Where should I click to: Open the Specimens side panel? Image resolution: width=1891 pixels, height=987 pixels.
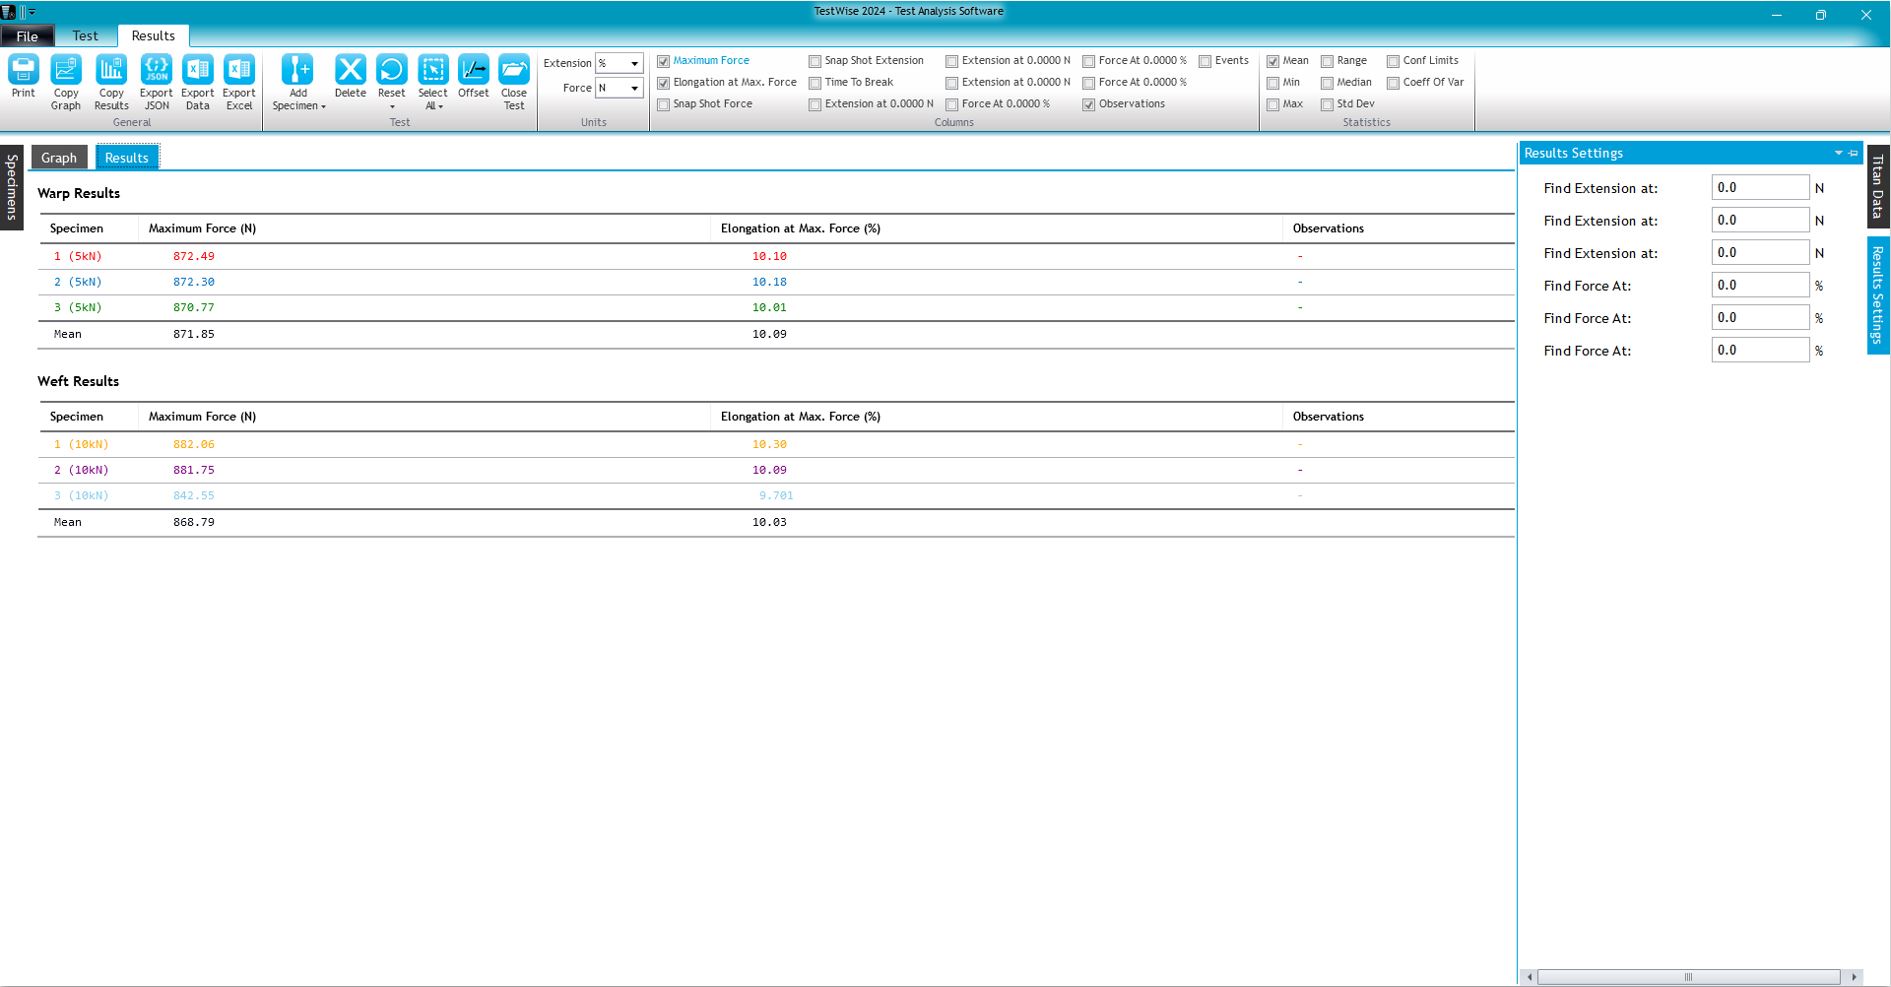pyautogui.click(x=12, y=187)
